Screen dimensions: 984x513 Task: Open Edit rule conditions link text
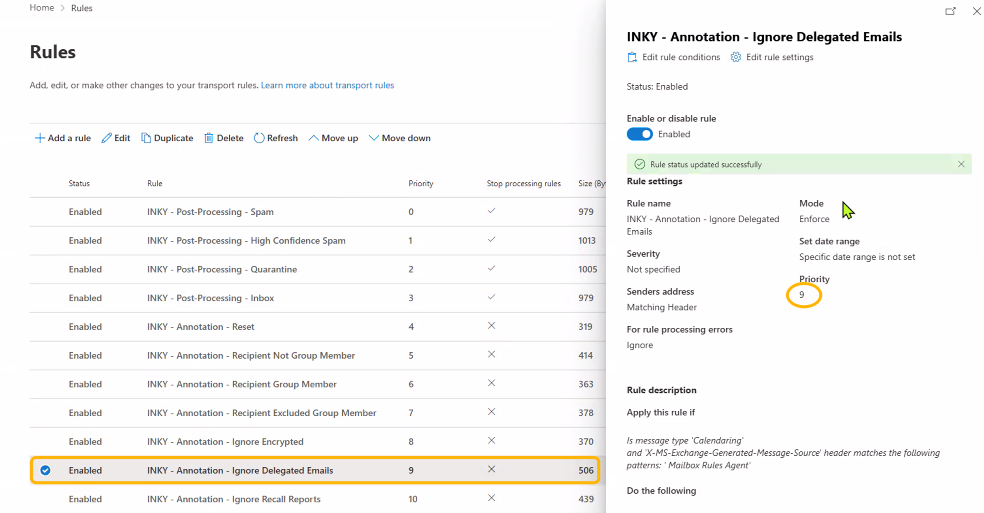coord(681,57)
